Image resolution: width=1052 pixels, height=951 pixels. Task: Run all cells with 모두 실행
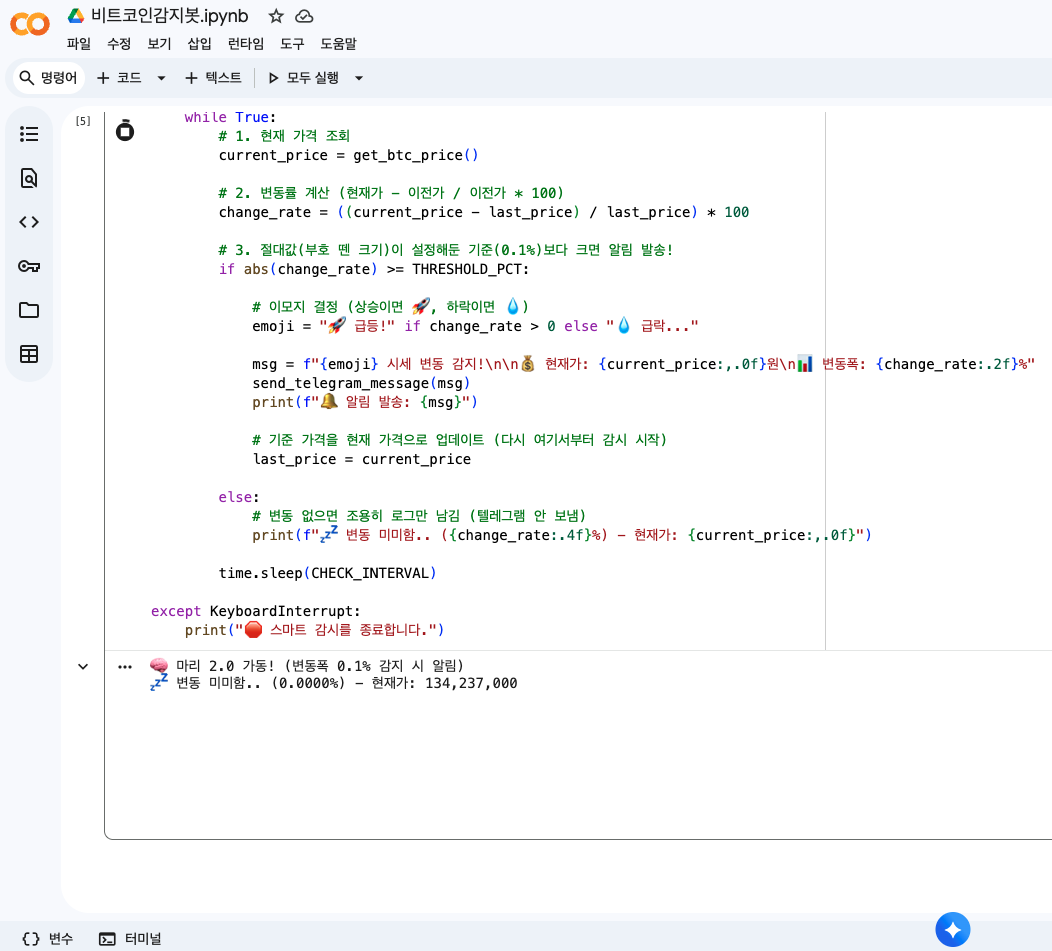coord(303,78)
